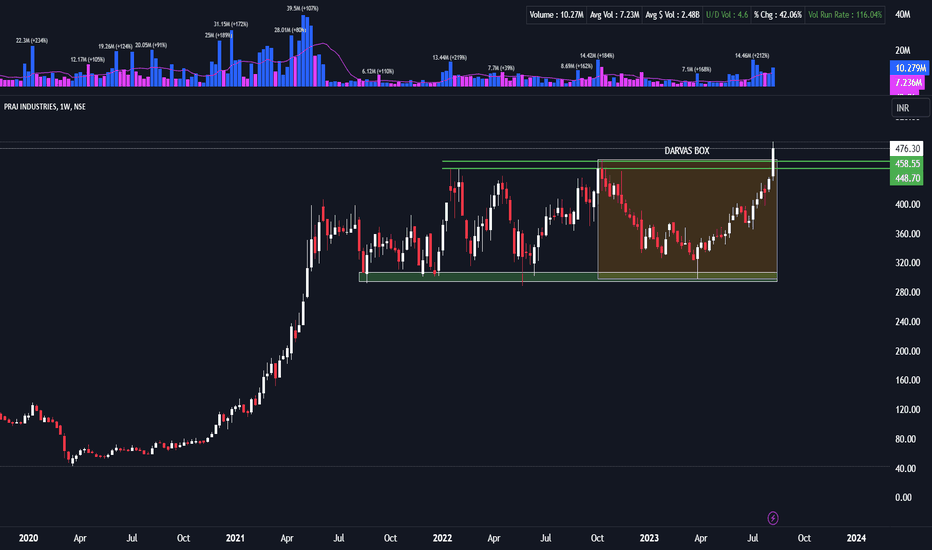Image resolution: width=932 pixels, height=550 pixels.
Task: Open the INR currency selector
Action: coord(909,108)
